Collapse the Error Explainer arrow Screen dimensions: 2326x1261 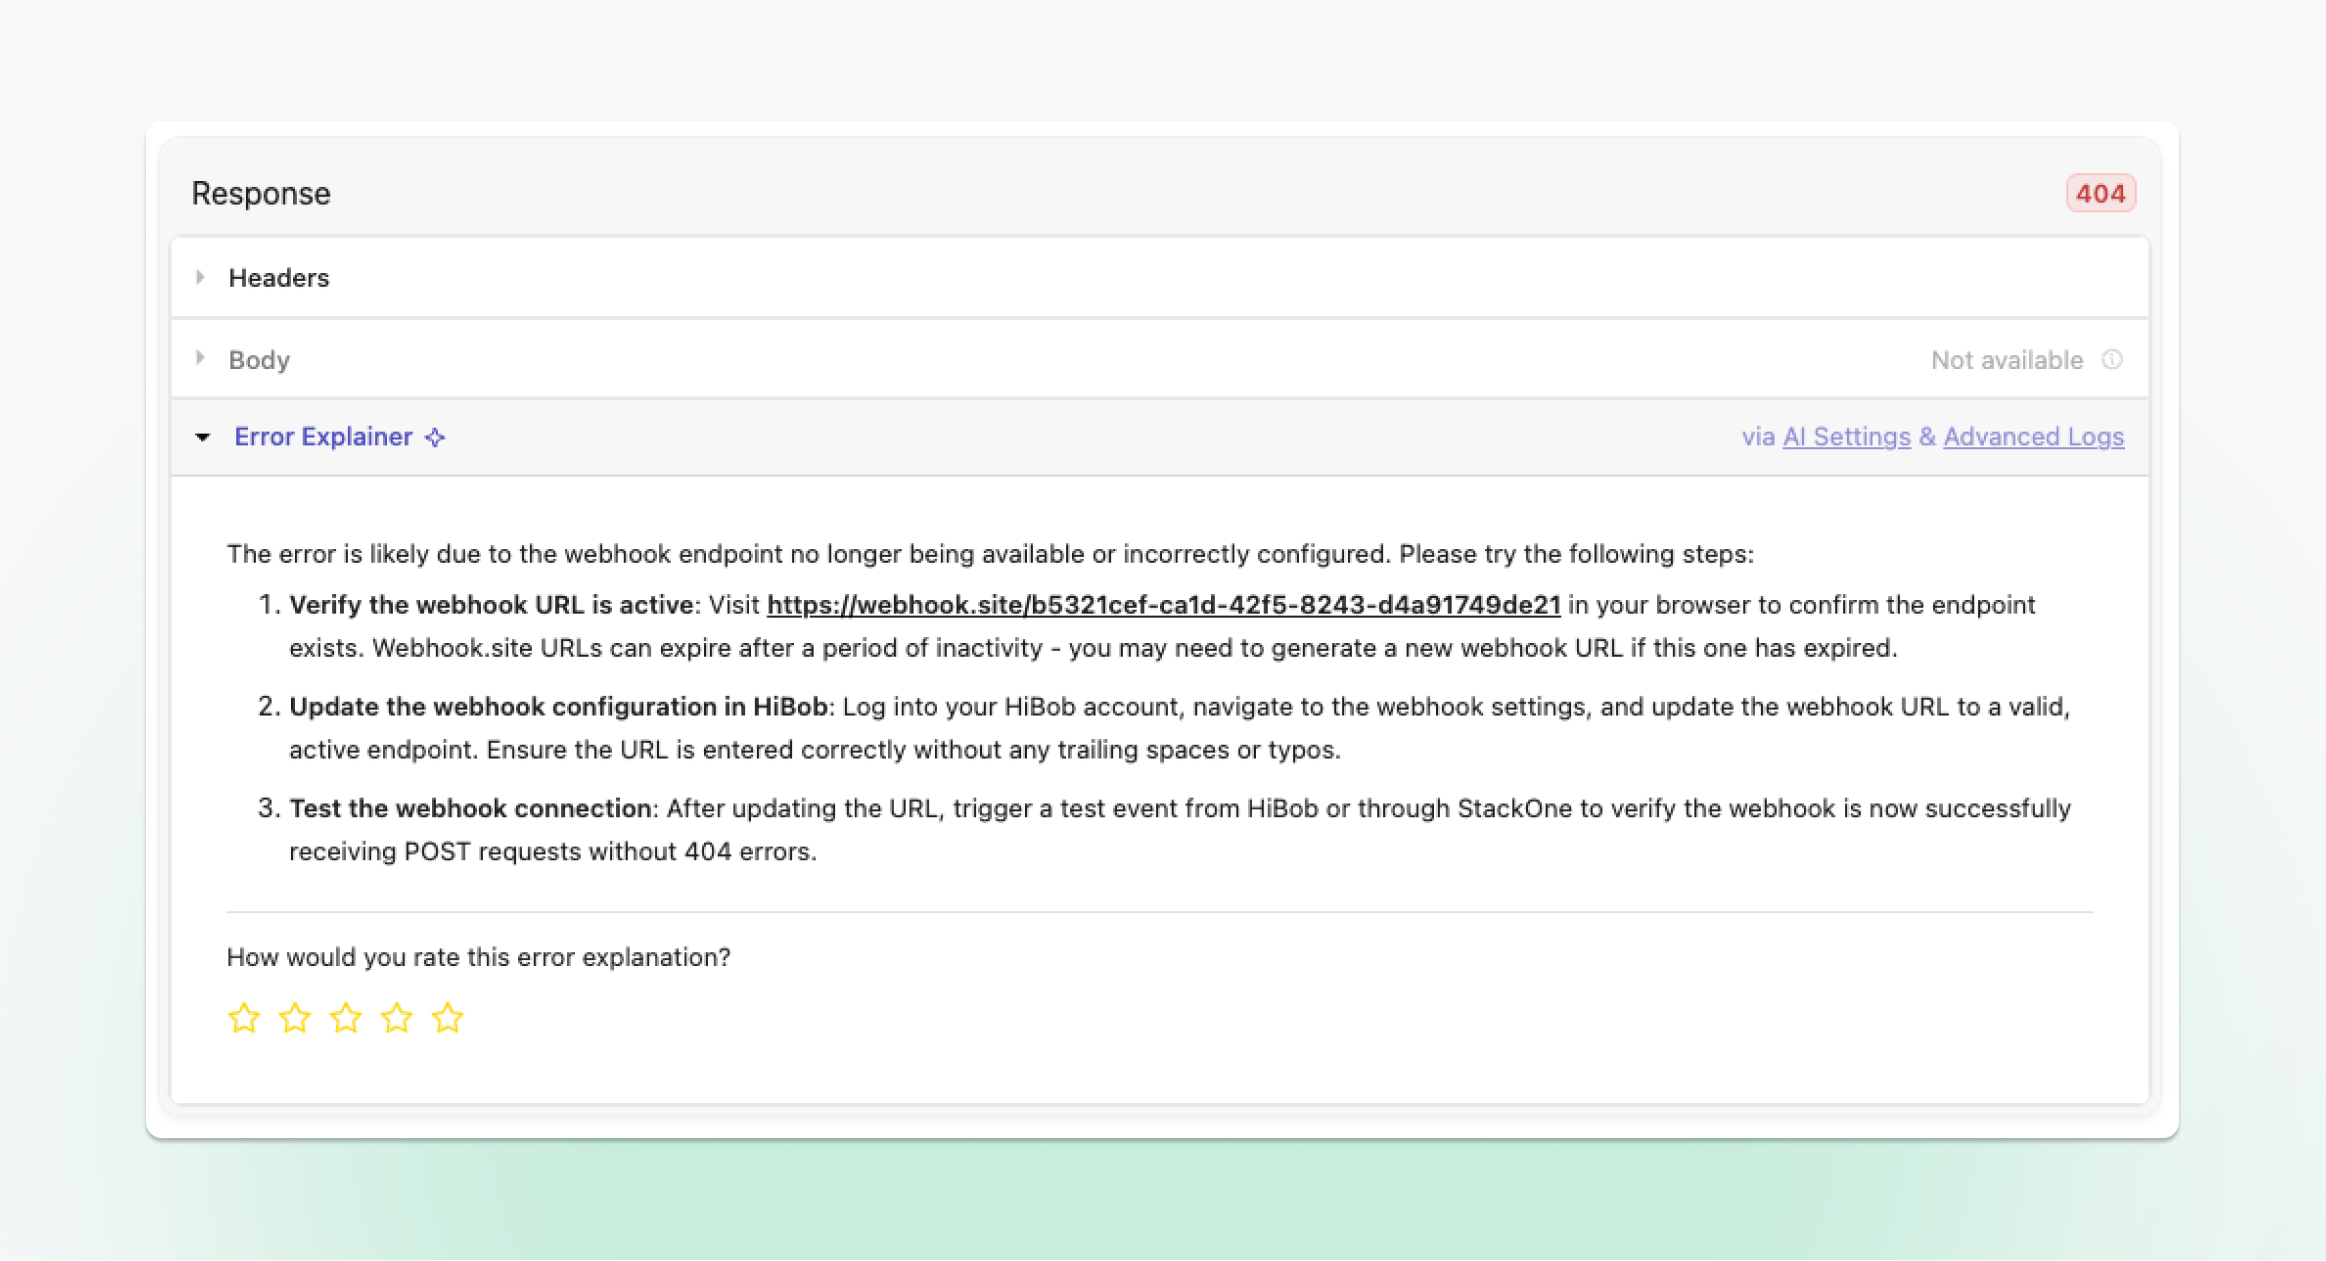click(203, 437)
